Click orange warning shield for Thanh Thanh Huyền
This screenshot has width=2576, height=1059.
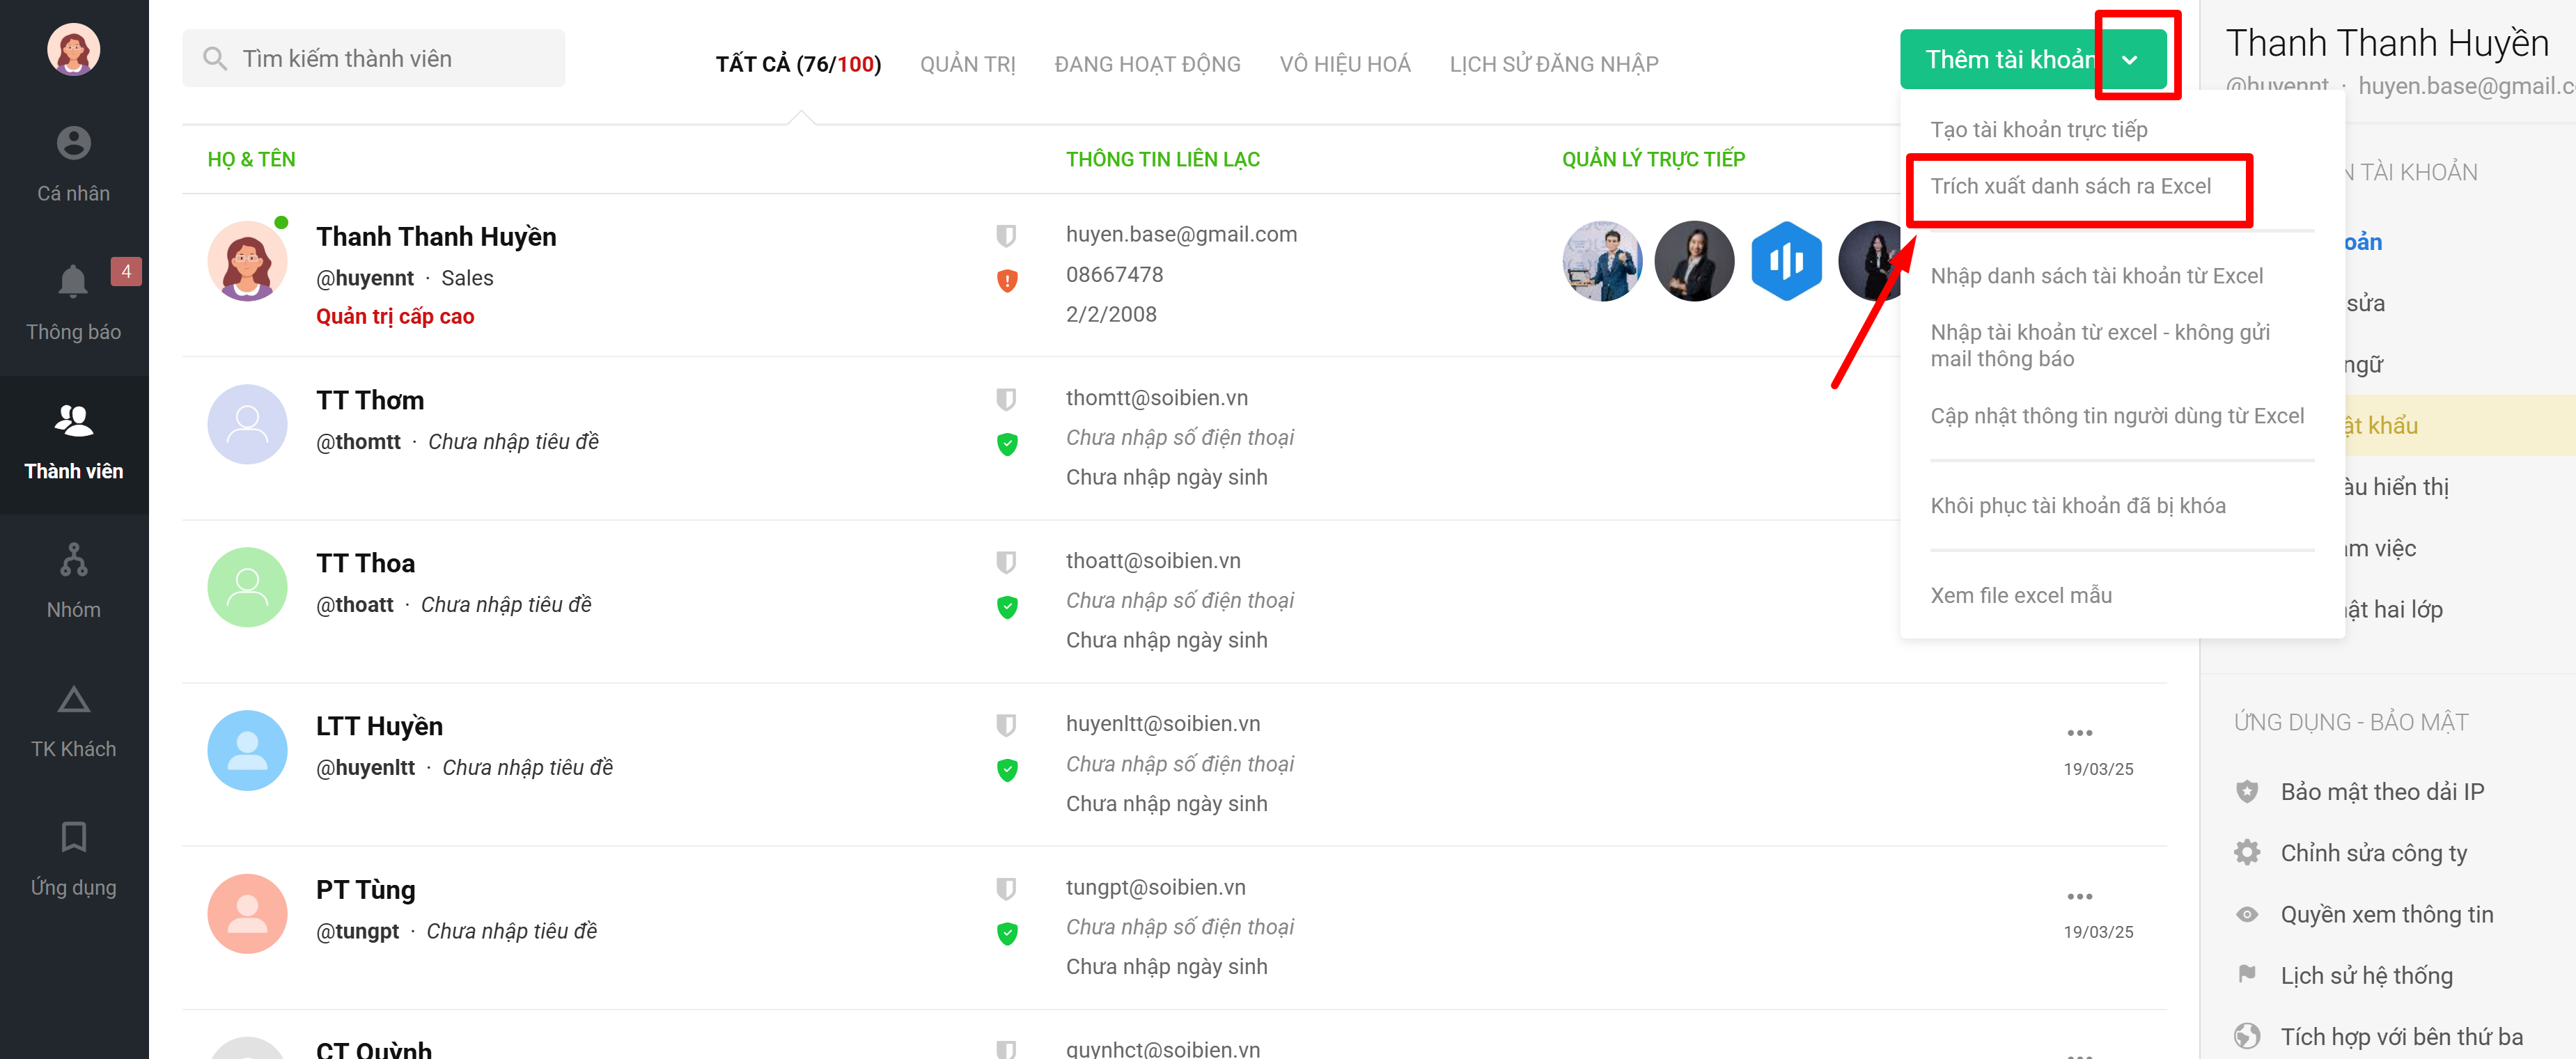pyautogui.click(x=1007, y=281)
